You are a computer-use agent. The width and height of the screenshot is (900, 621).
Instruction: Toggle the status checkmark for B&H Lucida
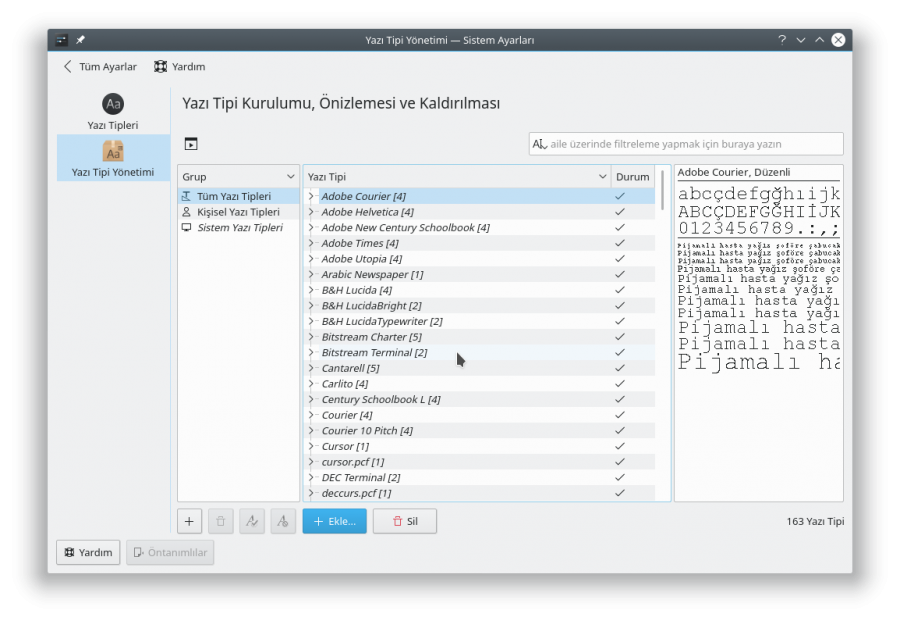pyautogui.click(x=620, y=290)
